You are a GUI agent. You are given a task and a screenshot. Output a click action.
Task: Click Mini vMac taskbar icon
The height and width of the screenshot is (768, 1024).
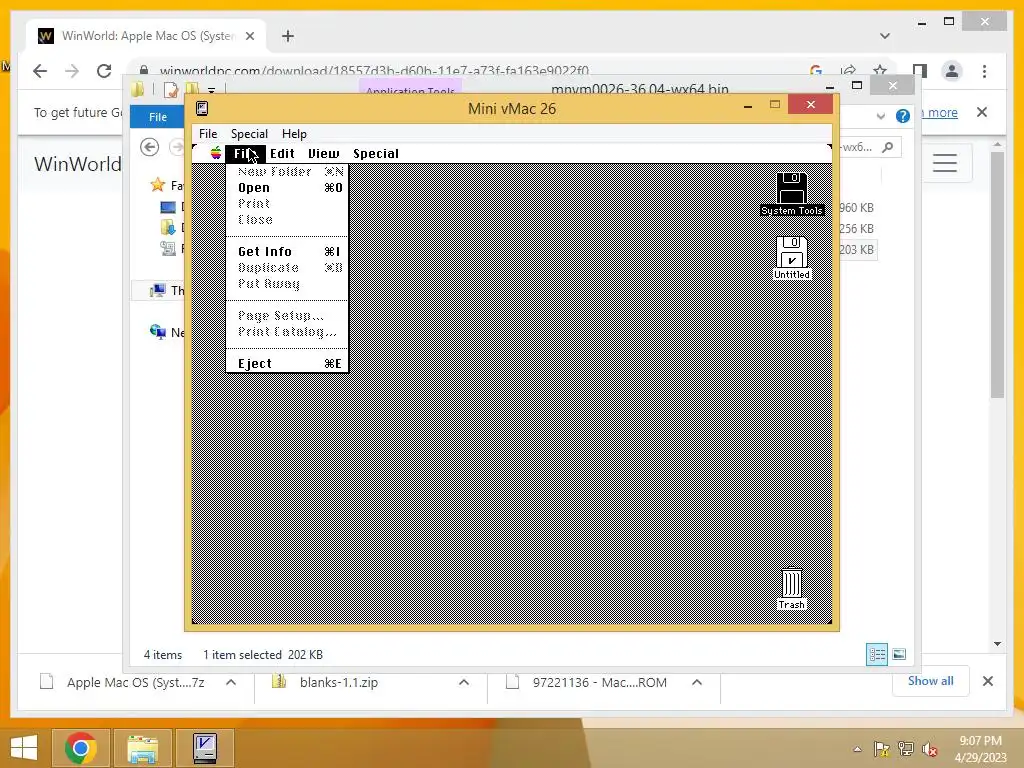click(x=205, y=747)
